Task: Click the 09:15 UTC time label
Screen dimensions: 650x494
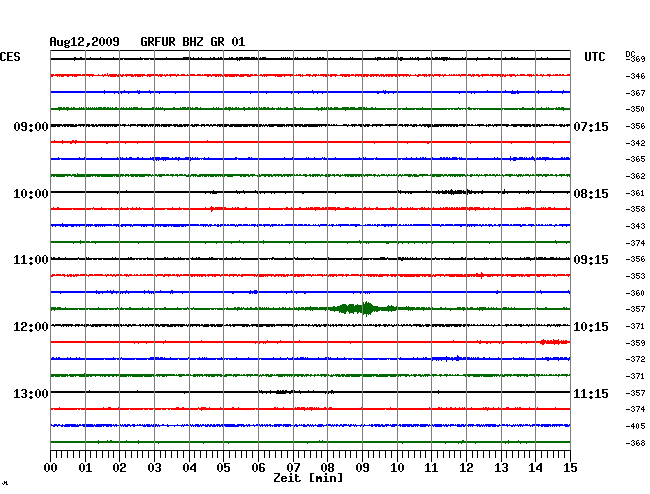Action: point(591,260)
